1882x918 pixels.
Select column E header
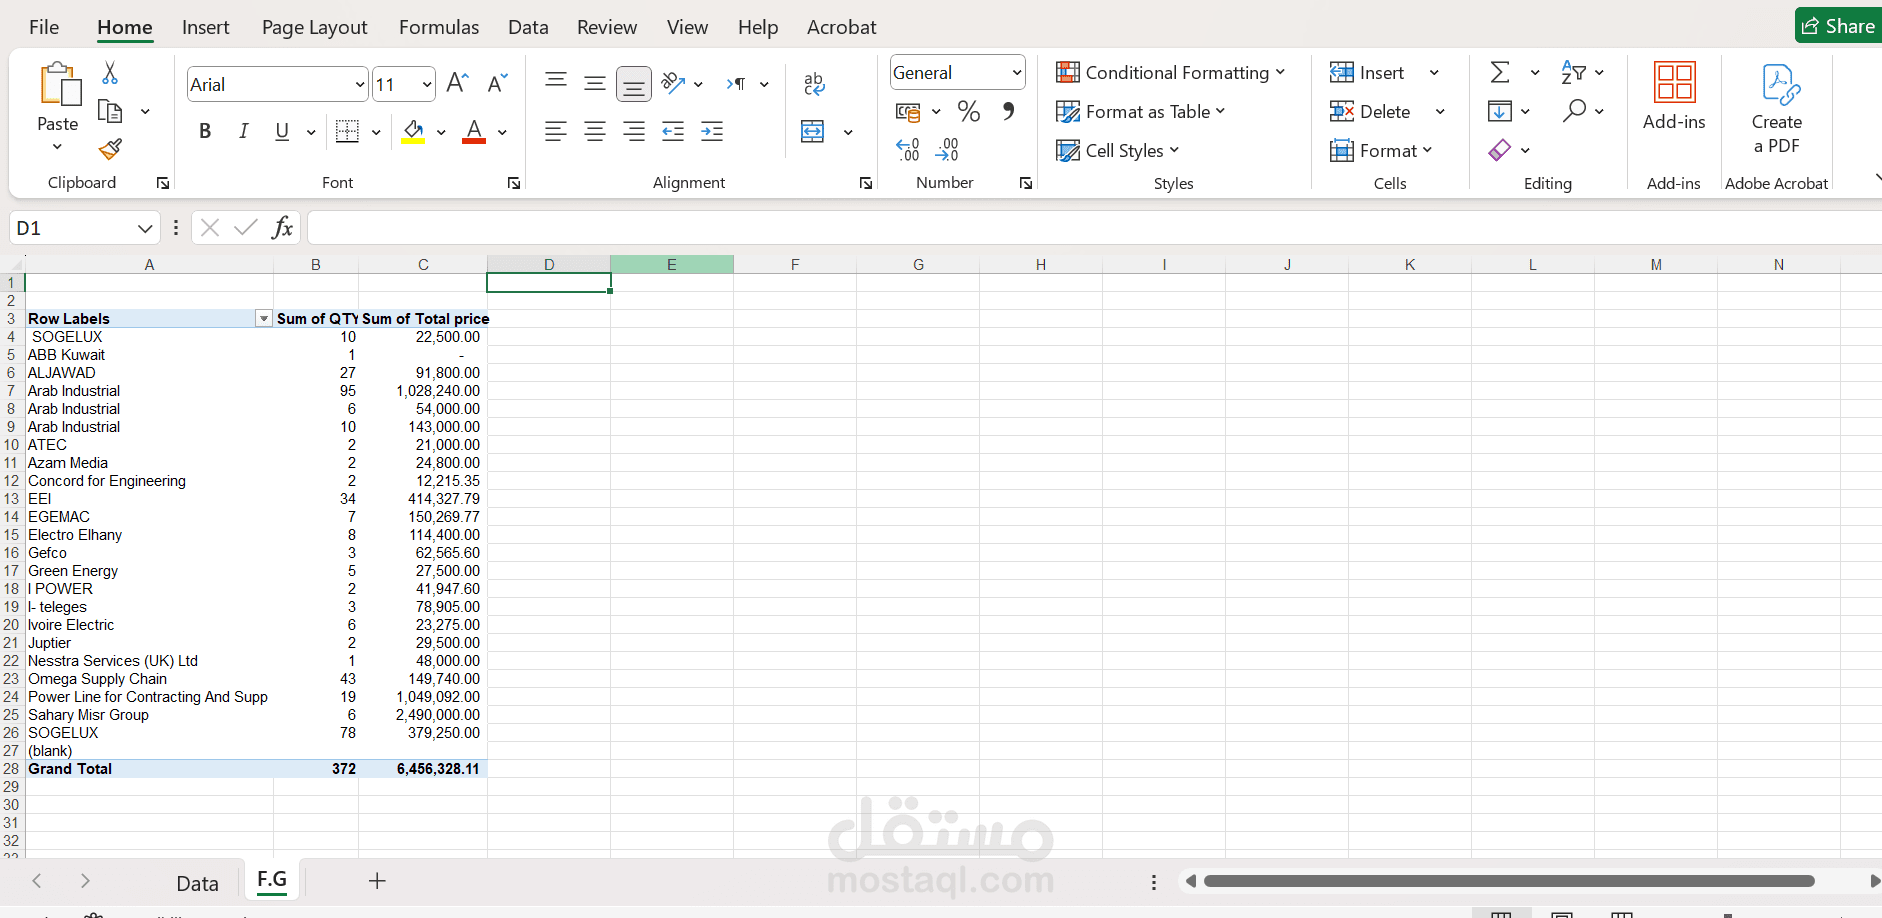(672, 264)
